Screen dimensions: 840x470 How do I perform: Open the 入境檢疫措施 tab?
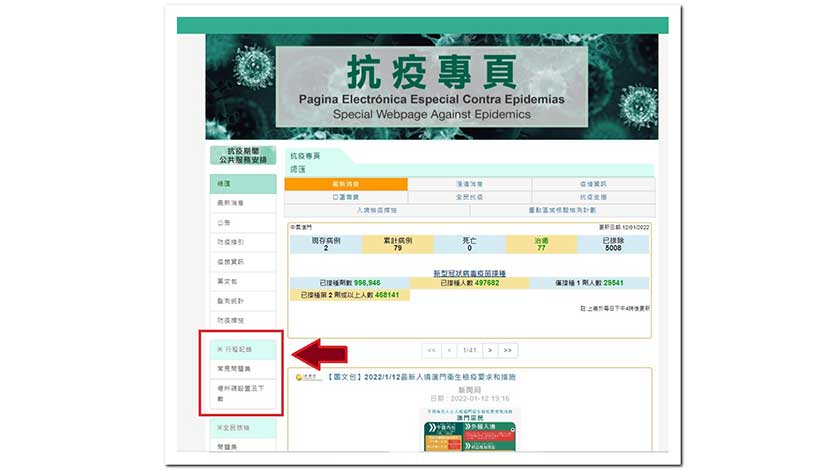pos(377,210)
